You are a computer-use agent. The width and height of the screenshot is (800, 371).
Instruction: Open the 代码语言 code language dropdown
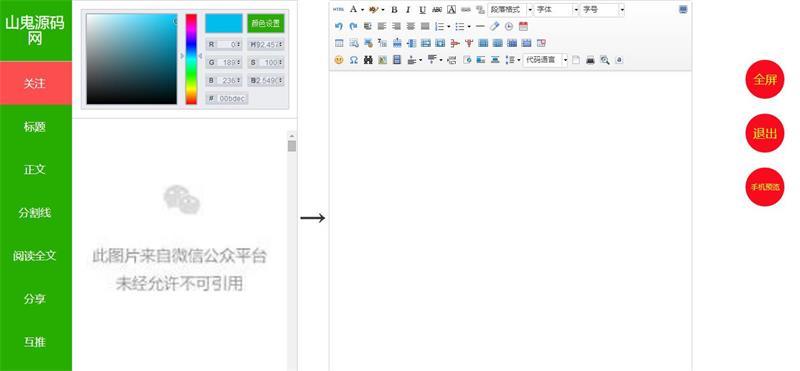point(545,60)
